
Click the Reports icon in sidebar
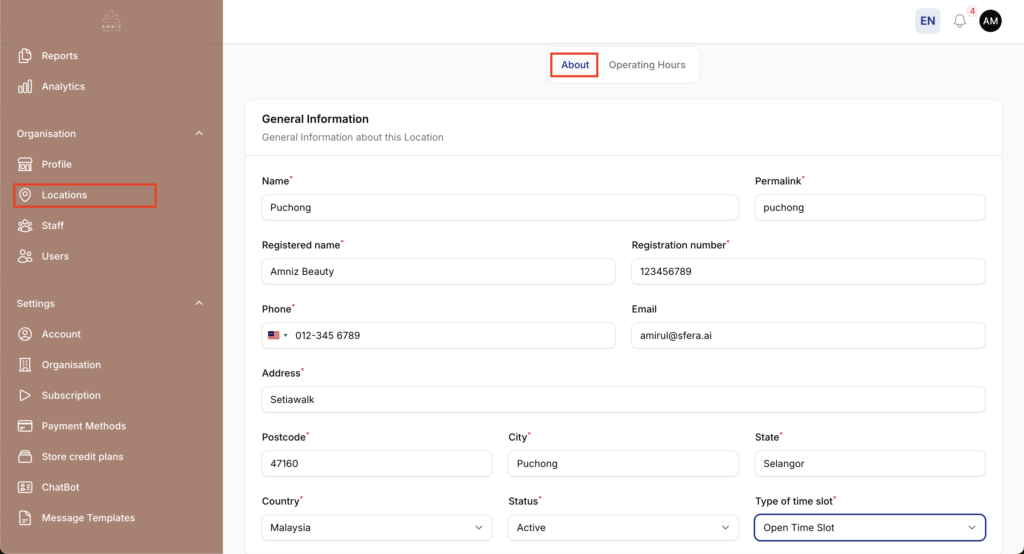coord(26,56)
